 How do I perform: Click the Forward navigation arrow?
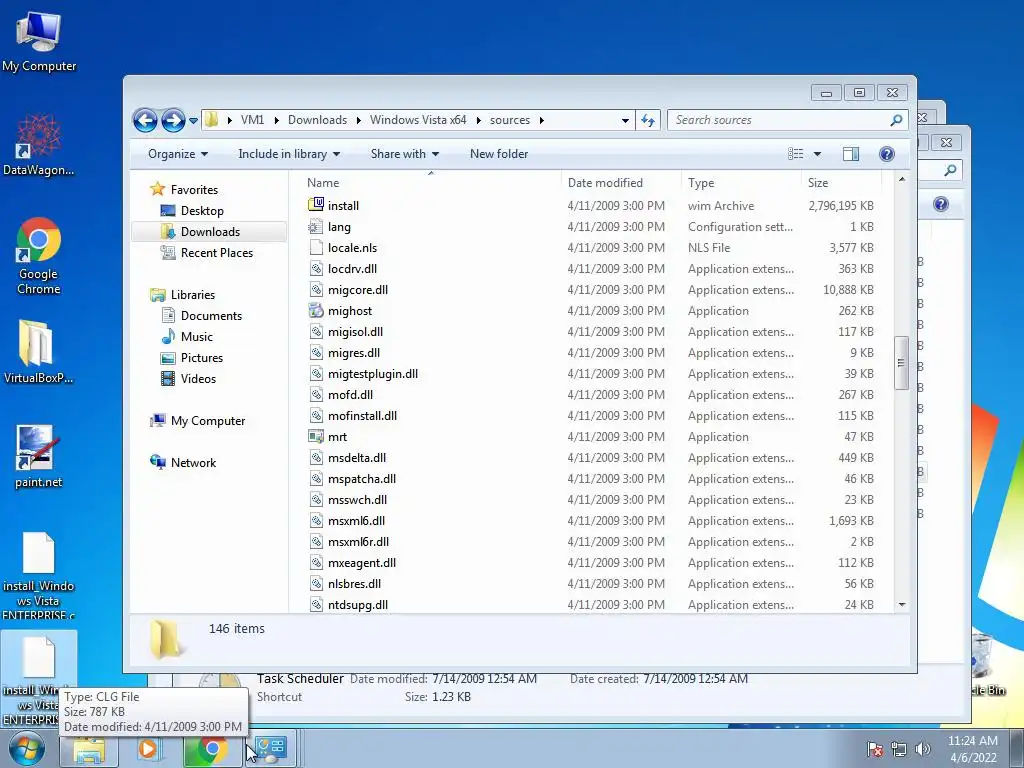tap(173, 120)
